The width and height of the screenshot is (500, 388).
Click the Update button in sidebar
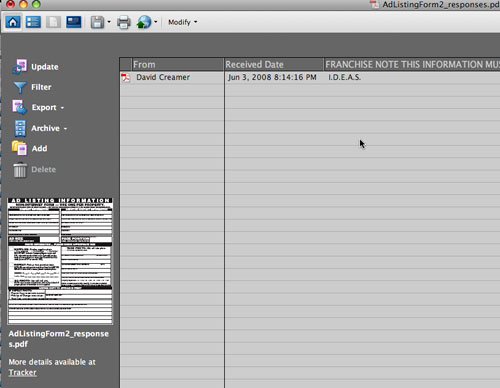tap(36, 67)
